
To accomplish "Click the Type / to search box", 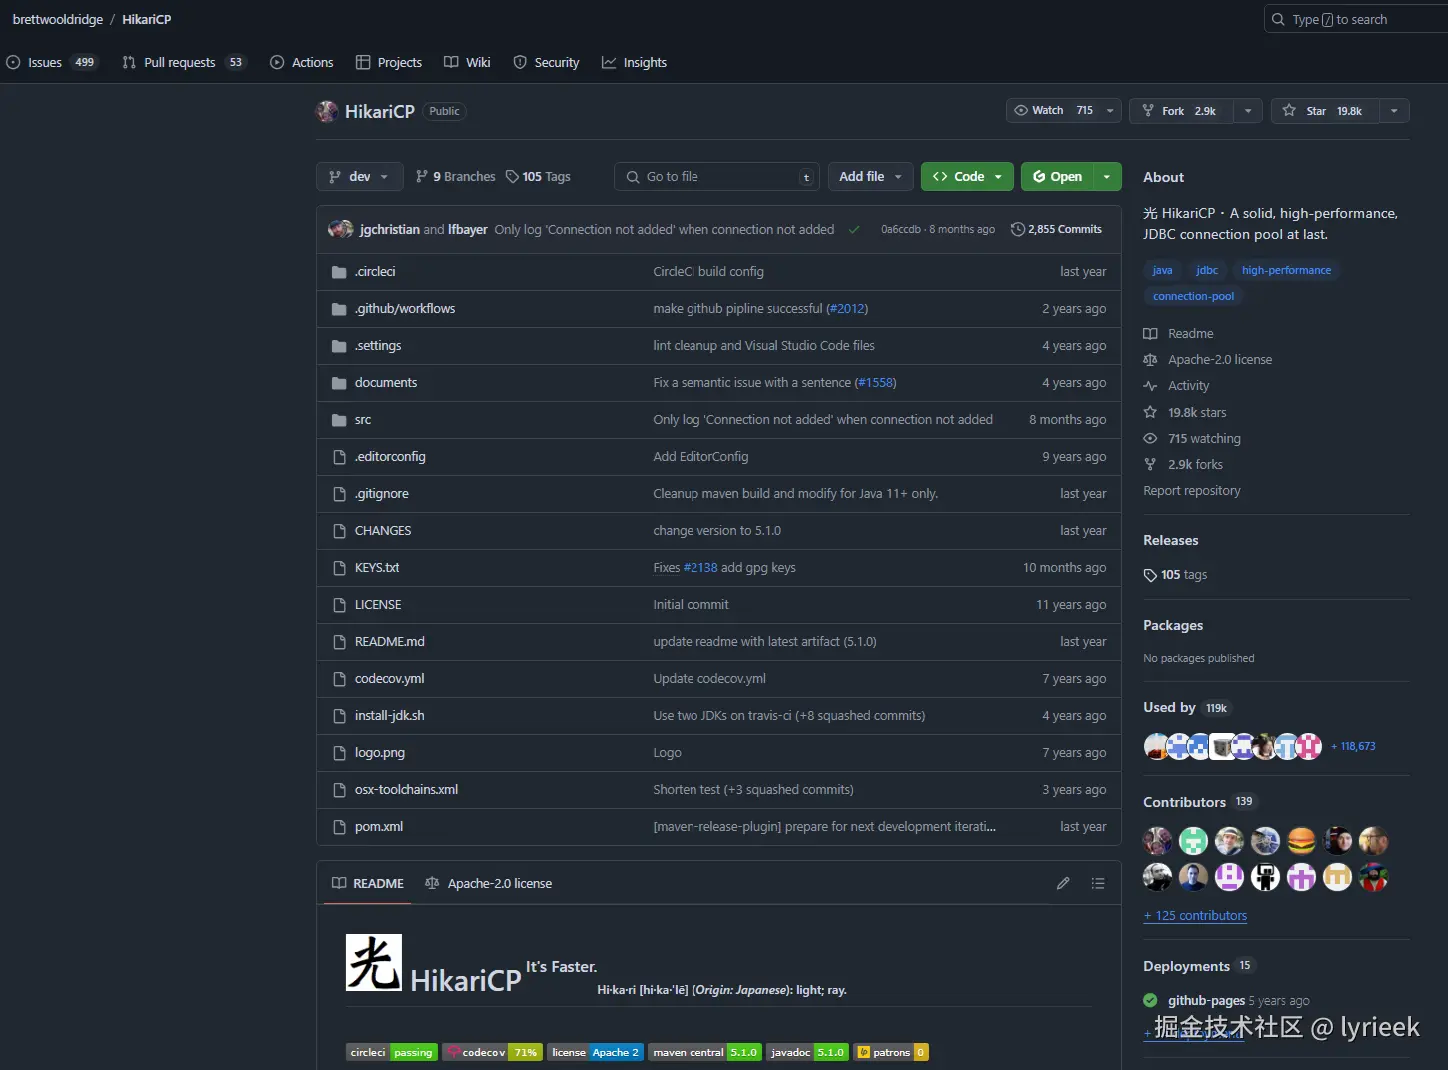I will coord(1357,19).
